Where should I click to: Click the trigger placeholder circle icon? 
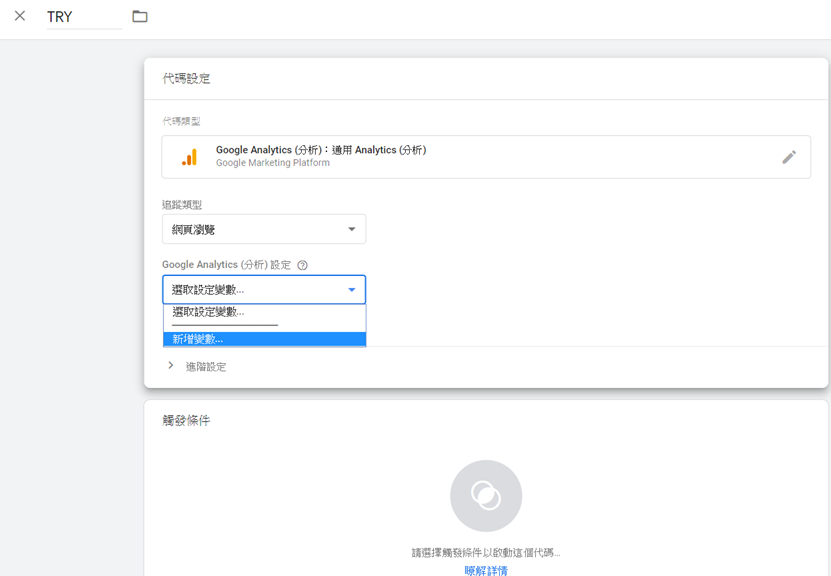click(486, 495)
